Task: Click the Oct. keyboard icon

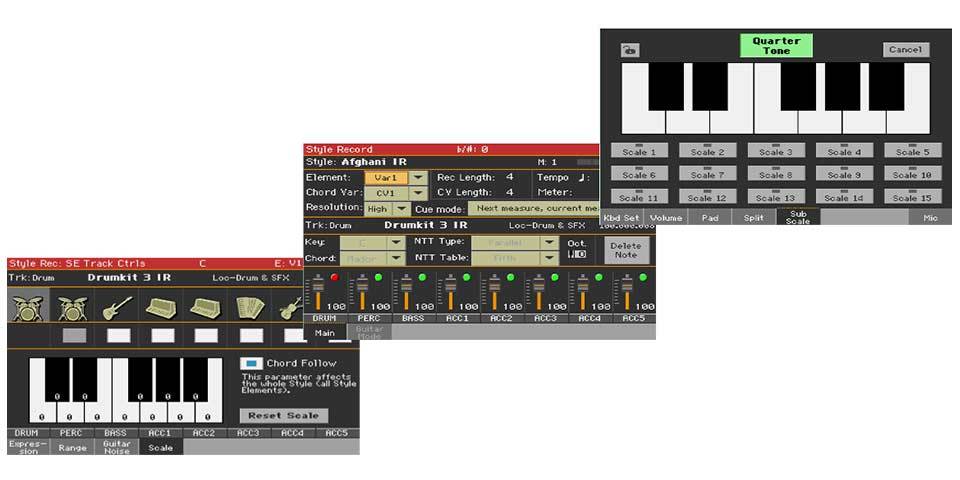Action: pyautogui.click(x=577, y=255)
